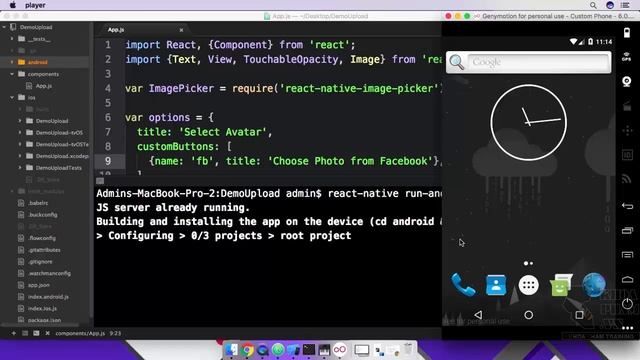This screenshot has height=360, width=640.
Task: Open the .watchmanconfig file
Action: point(49,273)
